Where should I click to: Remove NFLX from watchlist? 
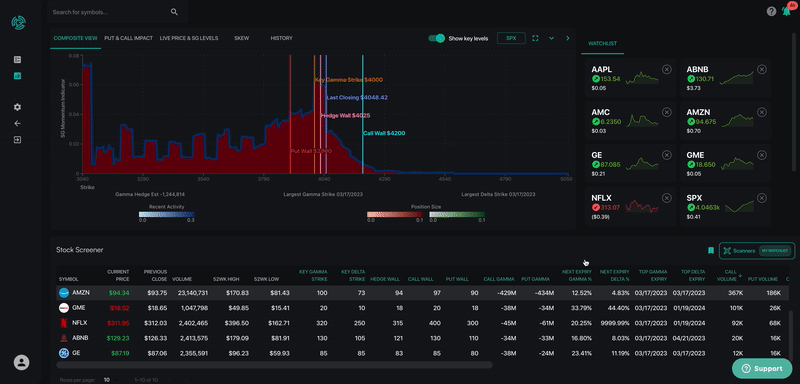pos(666,198)
